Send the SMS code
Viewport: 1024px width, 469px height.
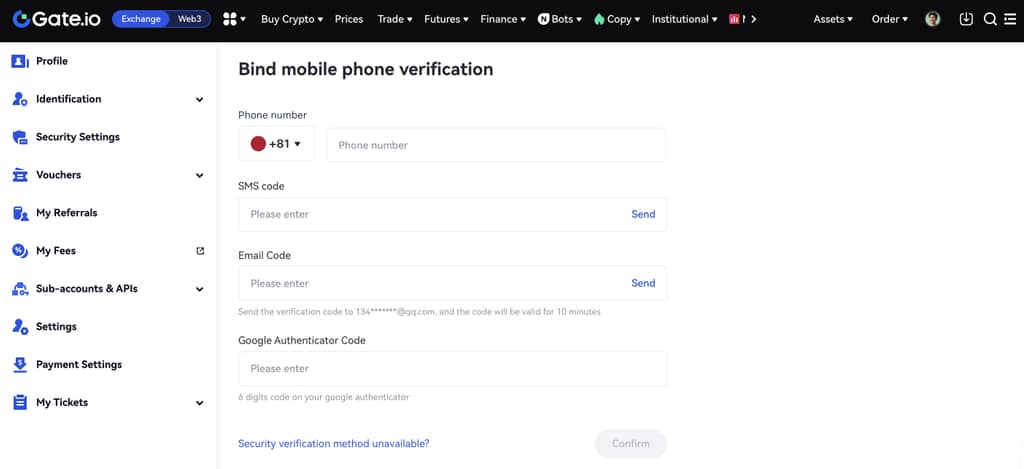point(643,214)
